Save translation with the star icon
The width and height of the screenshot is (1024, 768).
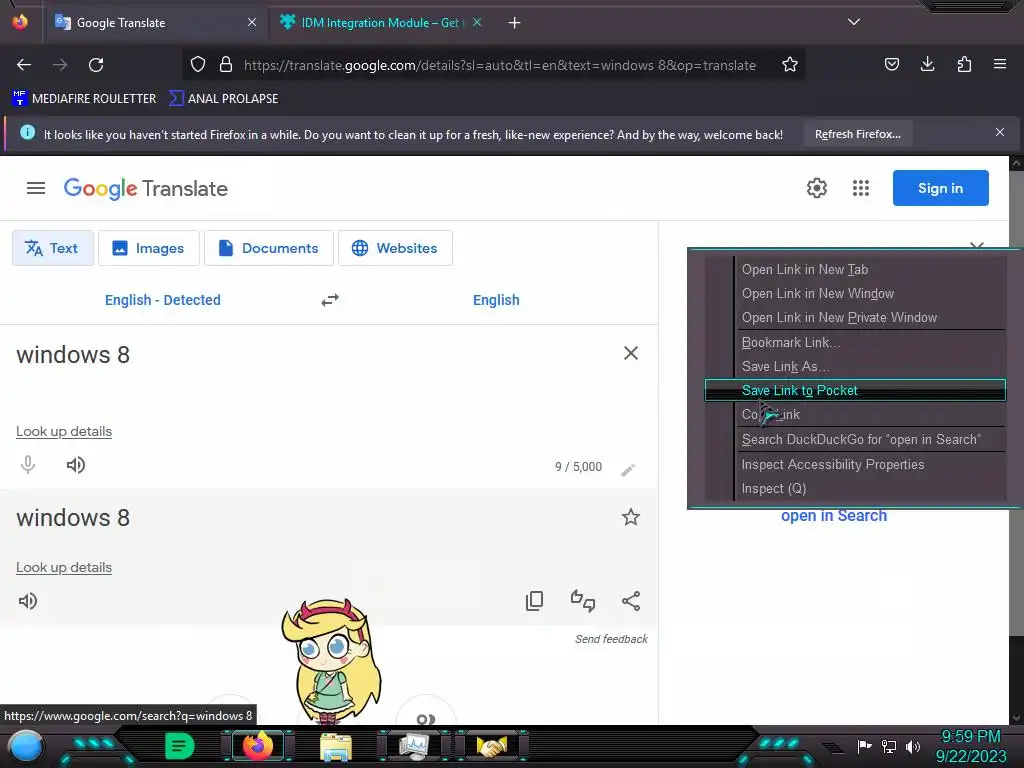pyautogui.click(x=631, y=517)
